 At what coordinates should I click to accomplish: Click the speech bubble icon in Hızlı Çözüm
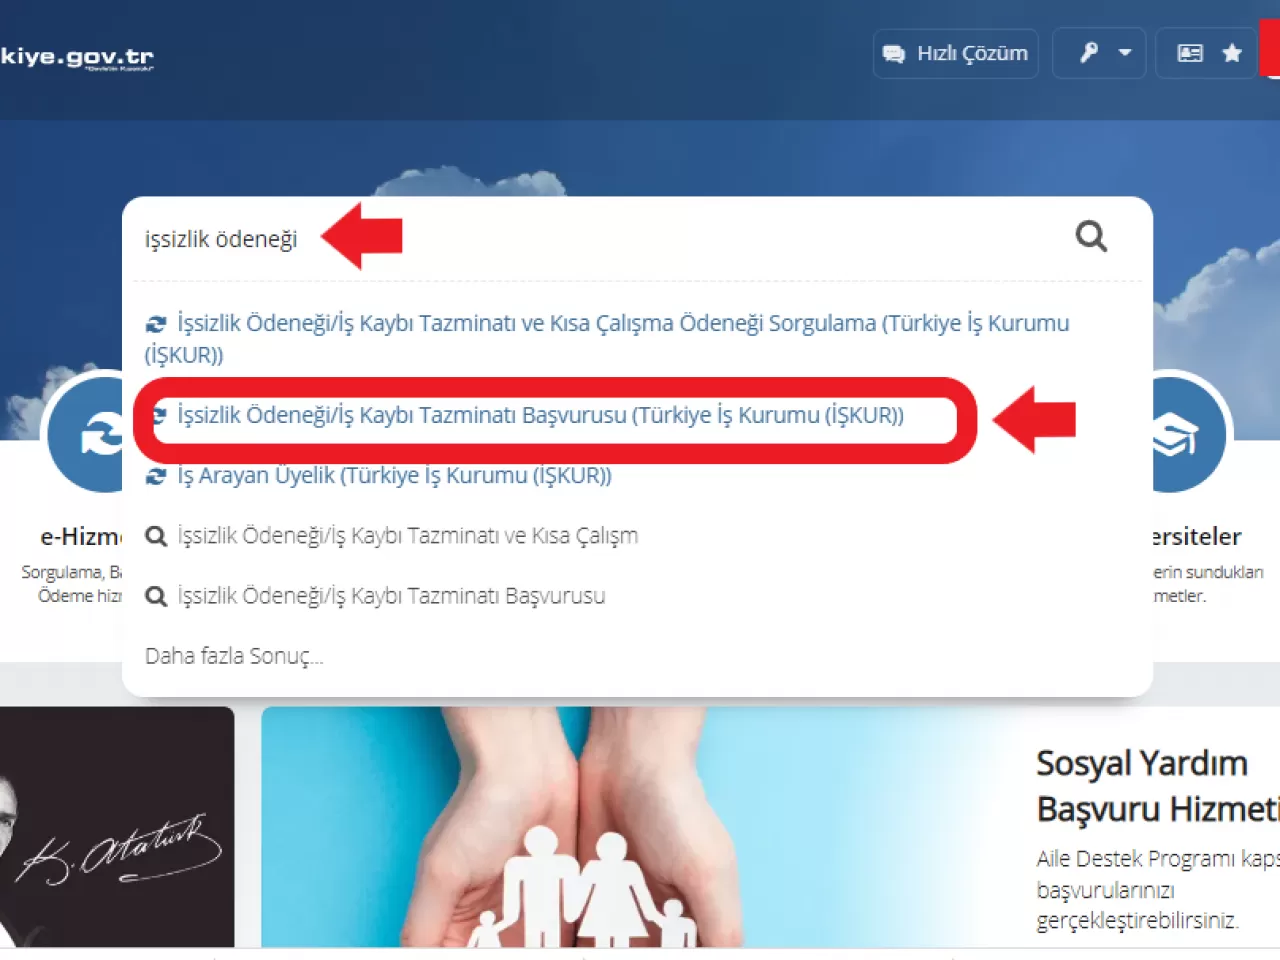(x=894, y=54)
